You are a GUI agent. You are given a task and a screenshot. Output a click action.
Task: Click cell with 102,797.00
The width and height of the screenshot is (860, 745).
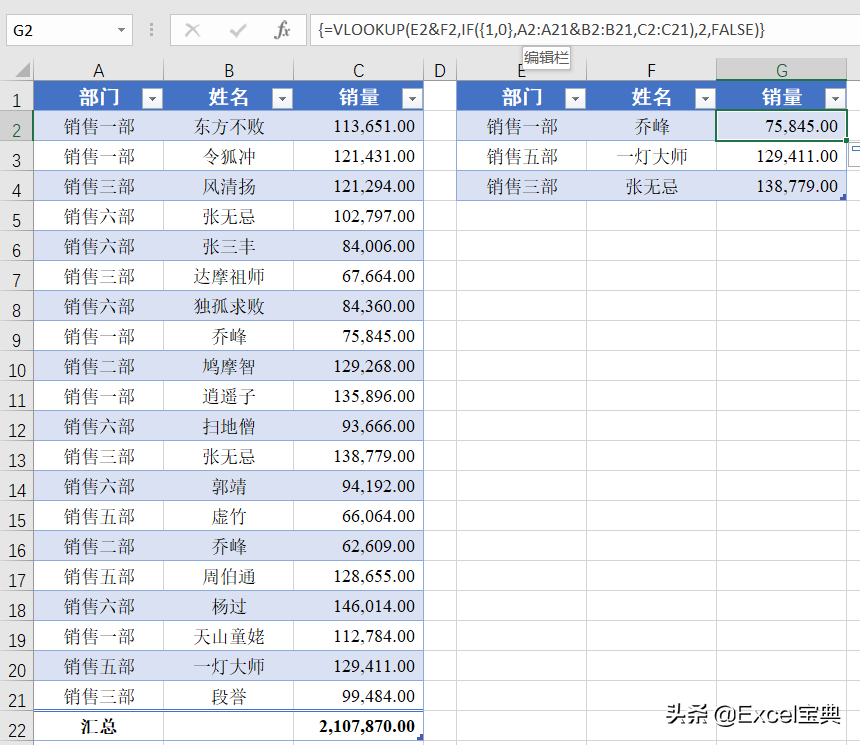(x=359, y=216)
